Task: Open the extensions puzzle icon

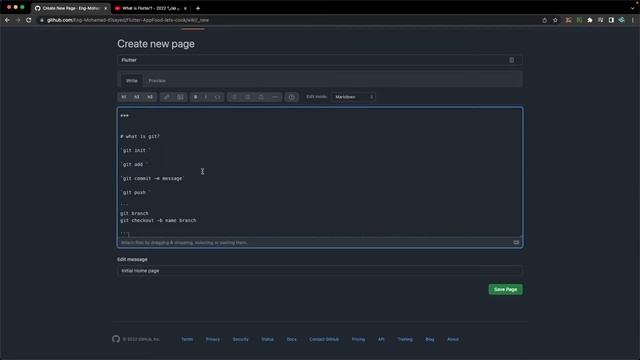Action: 590,20
